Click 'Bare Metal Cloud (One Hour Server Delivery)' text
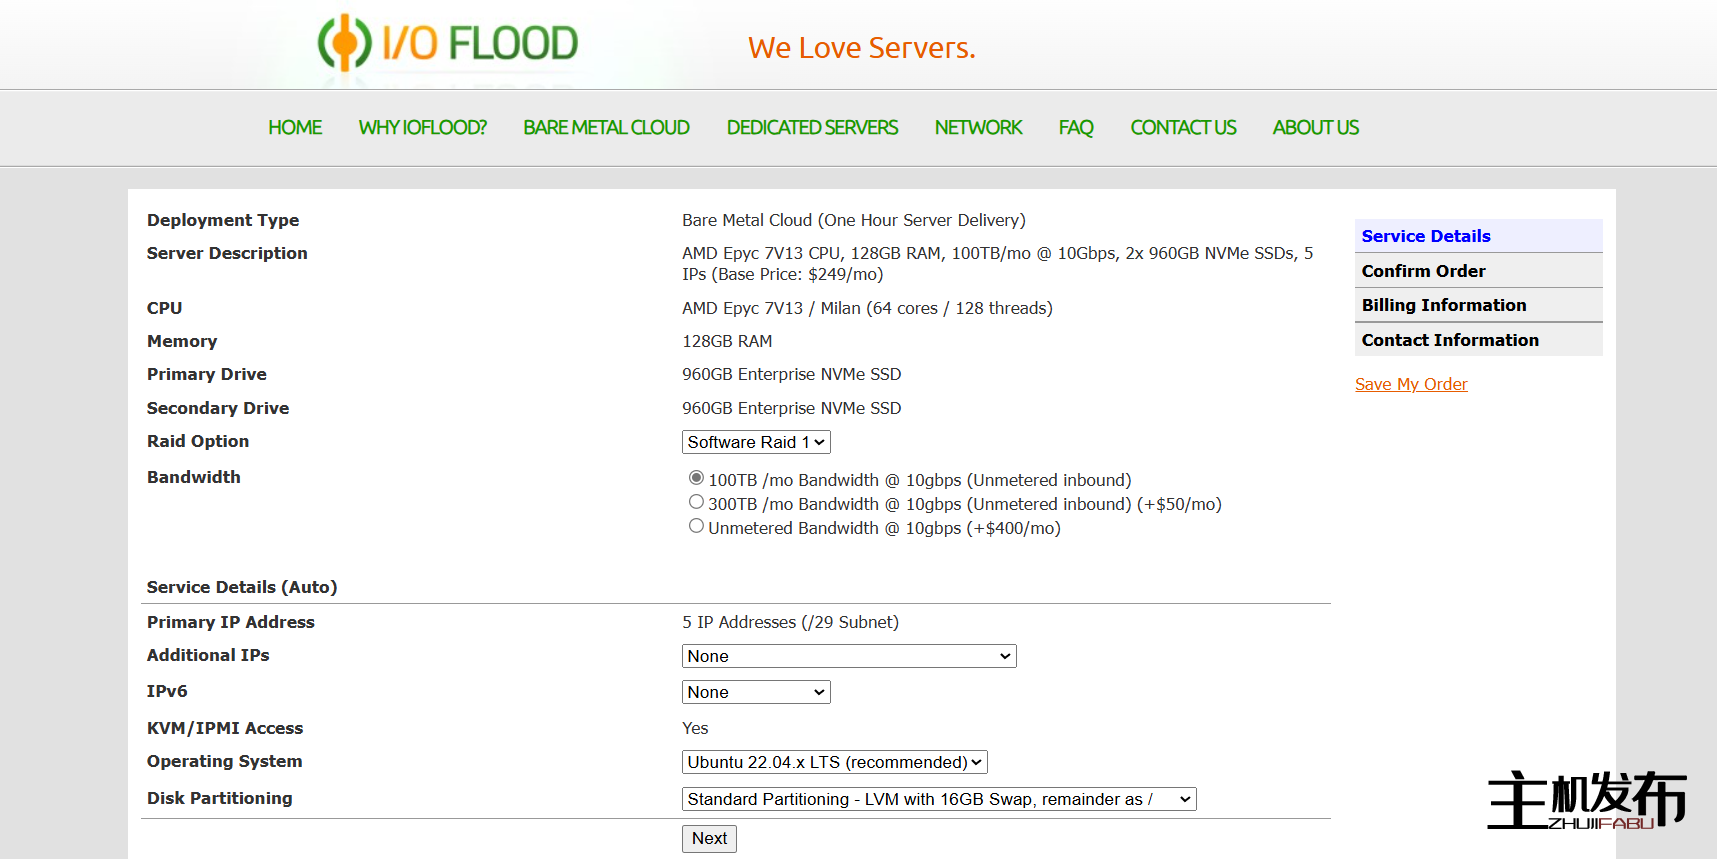Viewport: 1717px width, 859px height. point(854,220)
